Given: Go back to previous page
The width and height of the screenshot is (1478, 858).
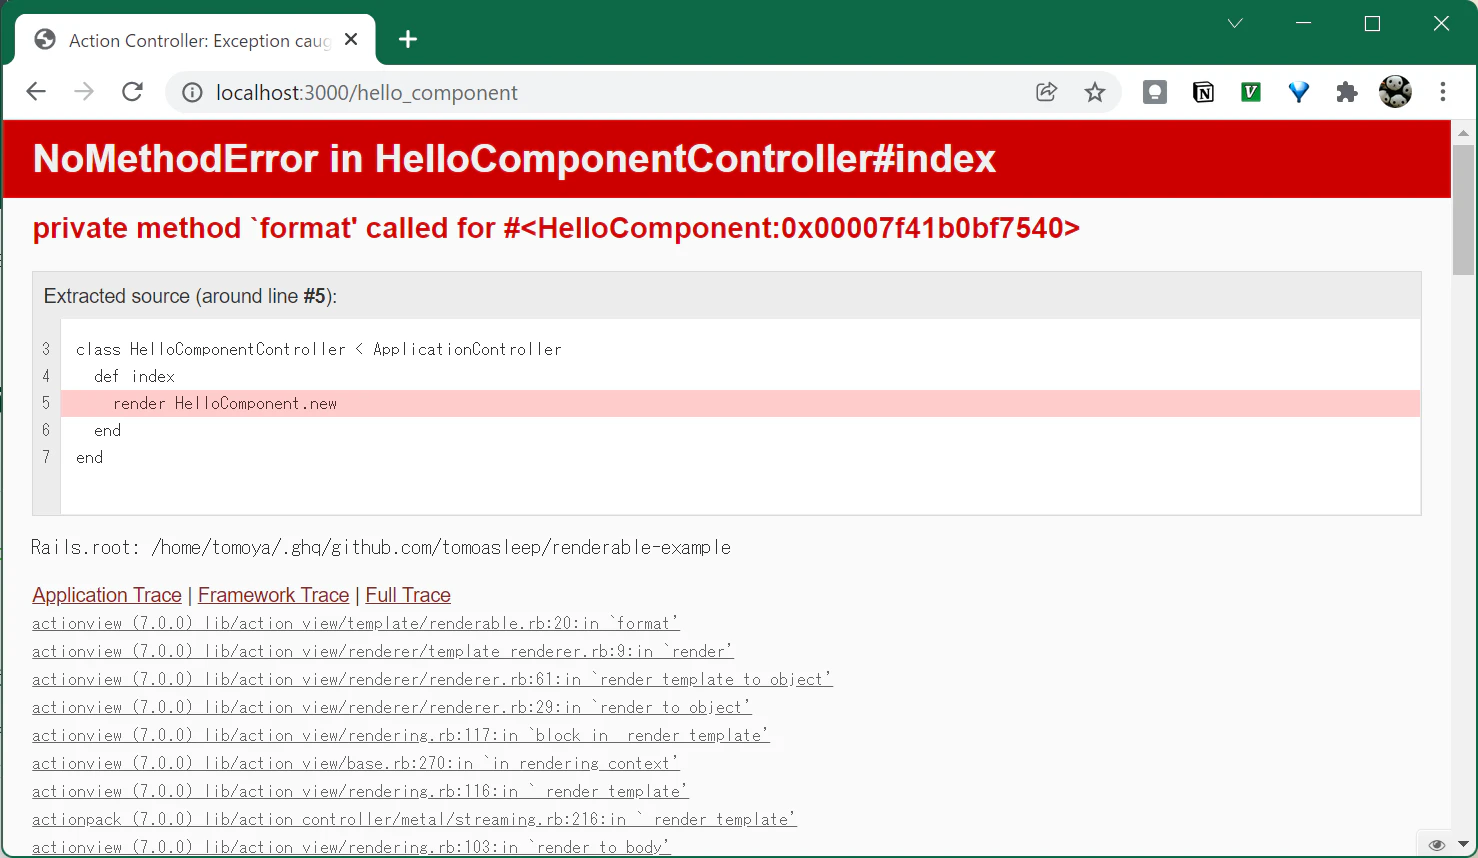Looking at the screenshot, I should [x=36, y=92].
